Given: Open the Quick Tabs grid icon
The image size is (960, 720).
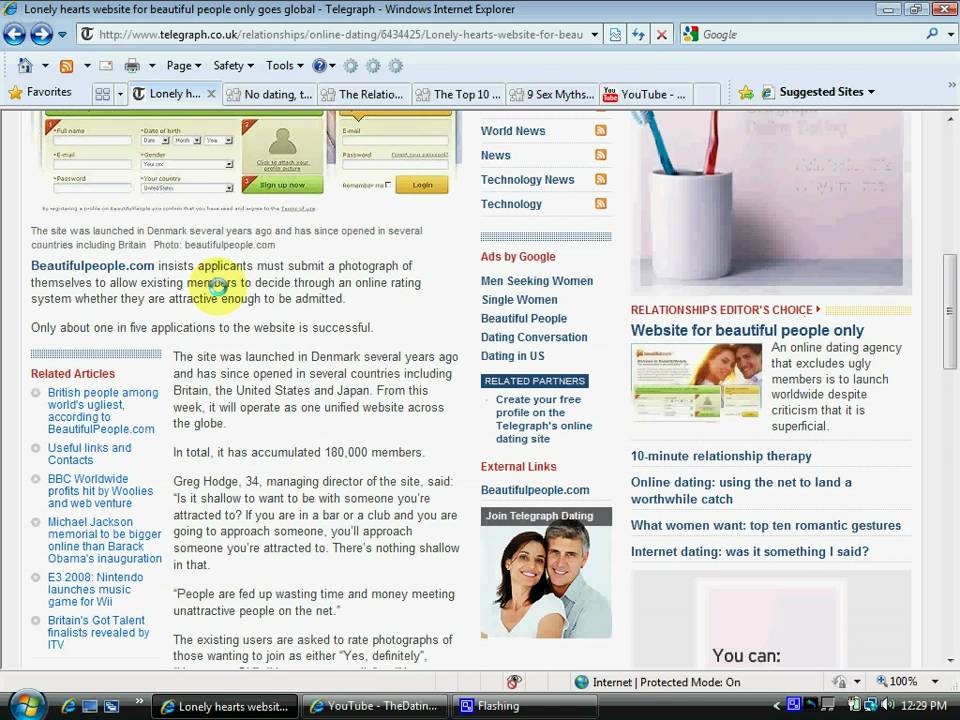Looking at the screenshot, I should click(x=103, y=94).
